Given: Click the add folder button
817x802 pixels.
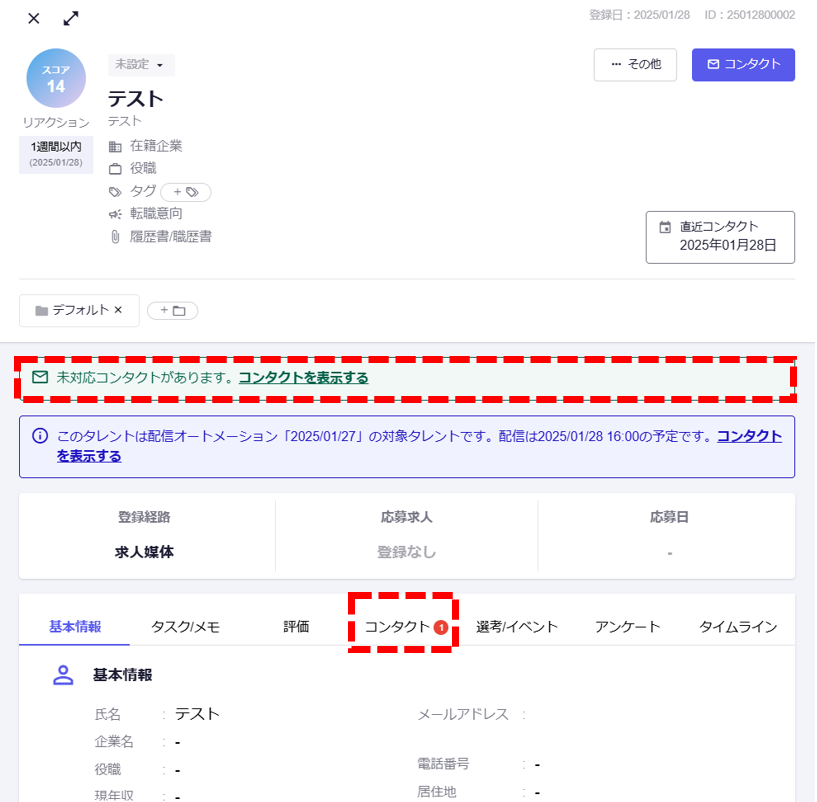Looking at the screenshot, I should (x=173, y=311).
